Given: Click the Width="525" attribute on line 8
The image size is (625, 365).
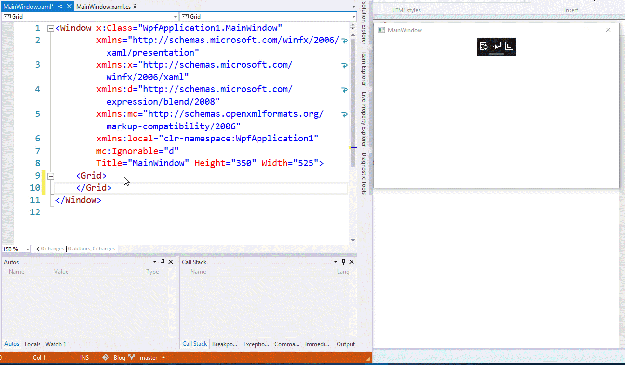Looking at the screenshot, I should [290, 163].
